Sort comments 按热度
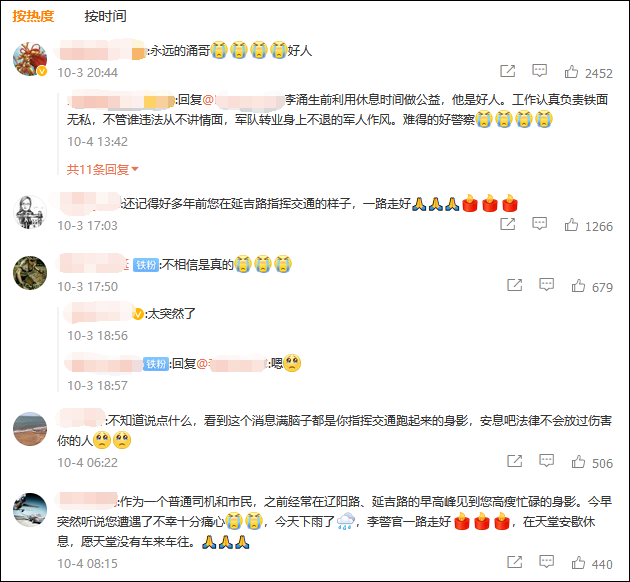 pos(33,16)
